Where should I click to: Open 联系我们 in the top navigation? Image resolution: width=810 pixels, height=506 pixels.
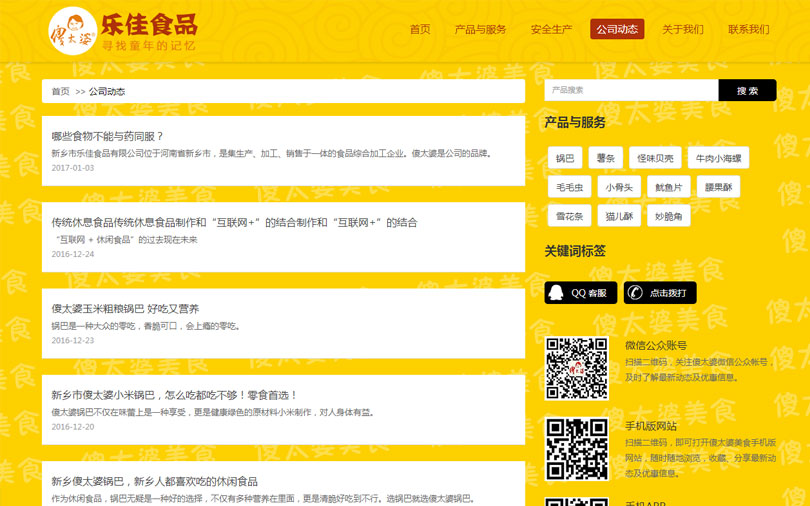(x=749, y=29)
